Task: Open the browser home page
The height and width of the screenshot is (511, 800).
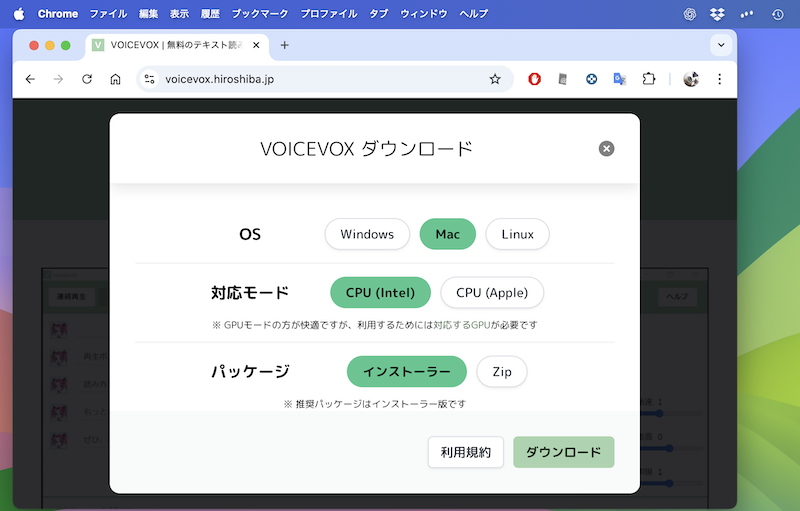Action: (x=116, y=79)
